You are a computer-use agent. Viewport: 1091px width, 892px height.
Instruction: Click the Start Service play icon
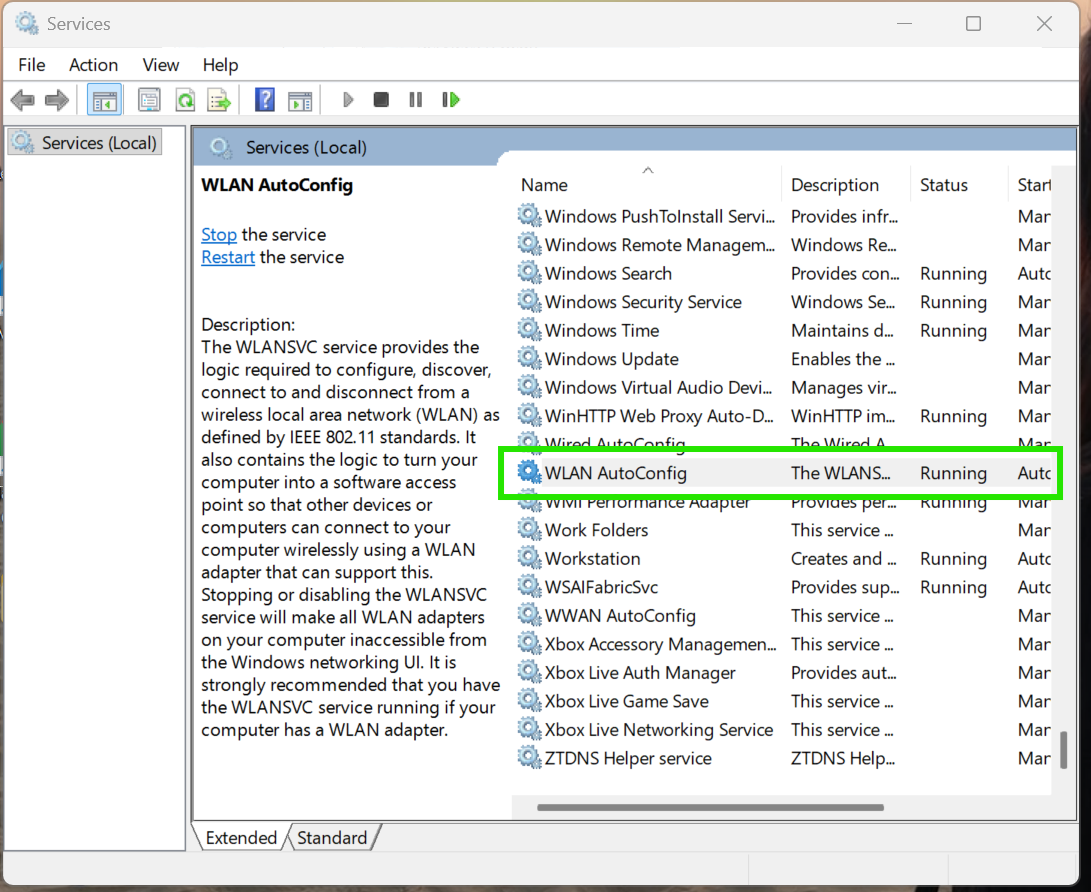click(348, 100)
